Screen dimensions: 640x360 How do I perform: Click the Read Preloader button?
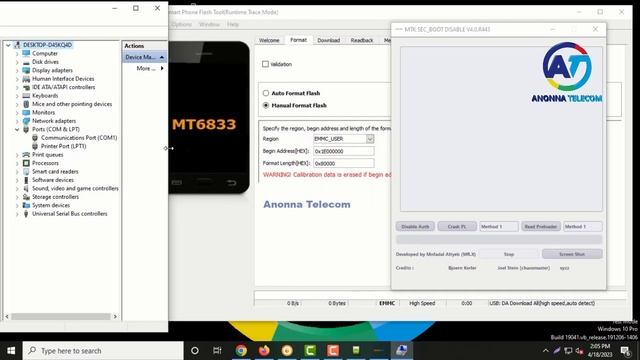click(x=541, y=227)
